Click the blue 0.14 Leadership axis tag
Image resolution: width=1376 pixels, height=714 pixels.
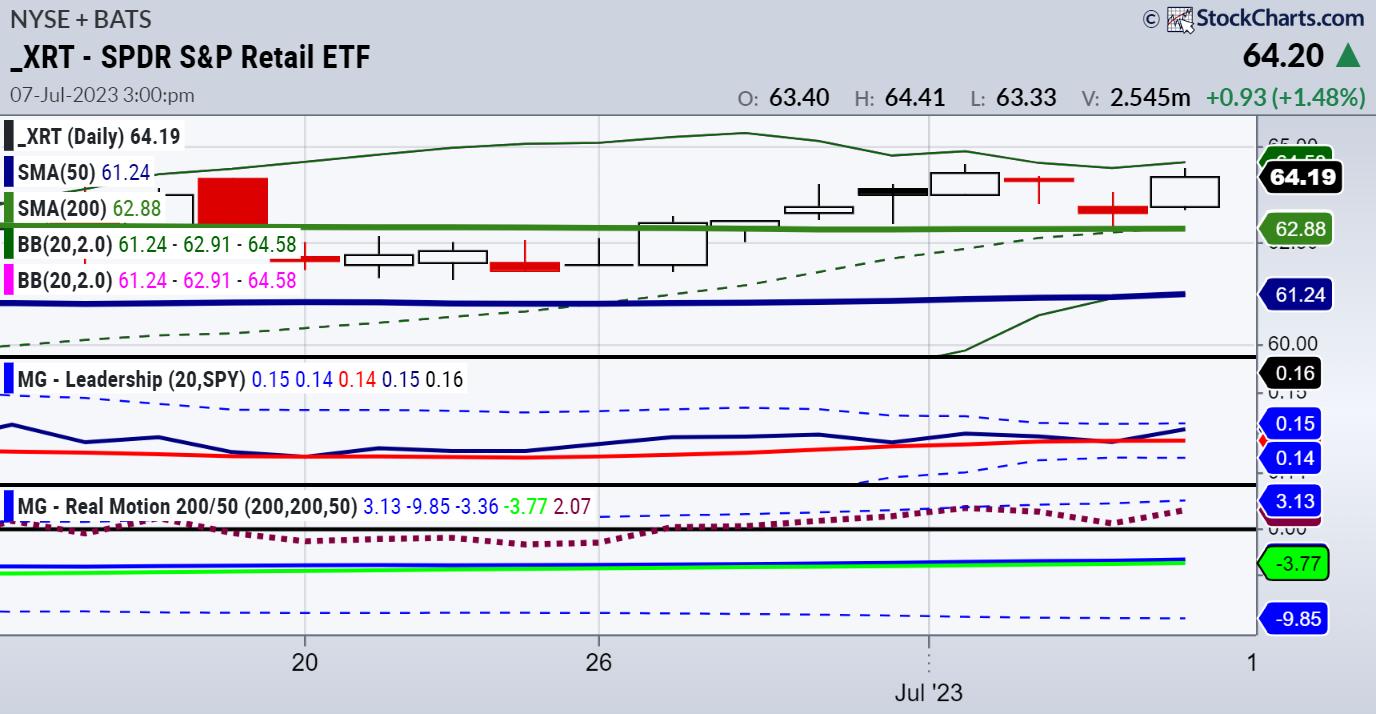[1290, 458]
